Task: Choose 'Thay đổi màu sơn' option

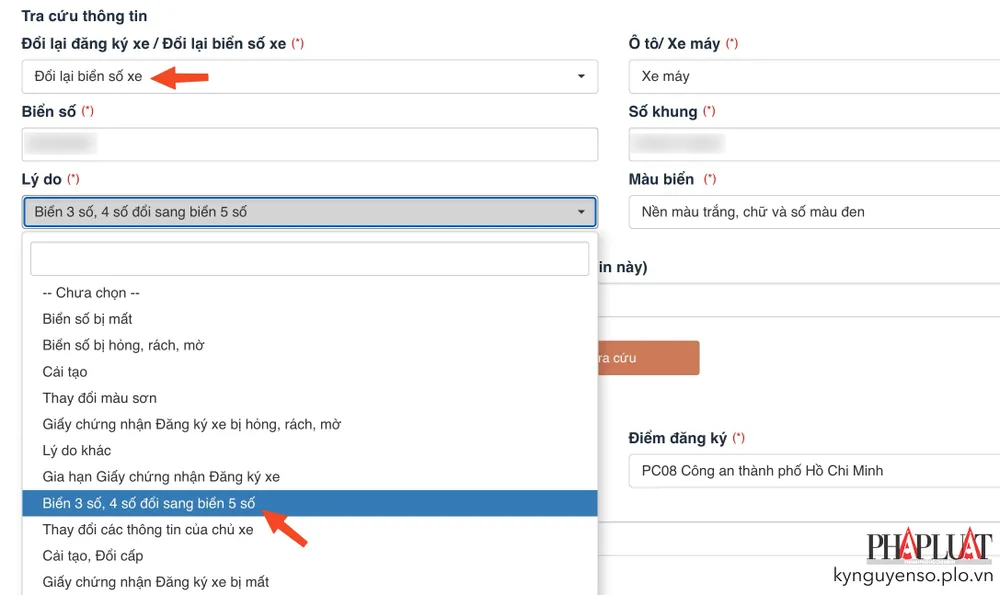Action: (100, 398)
